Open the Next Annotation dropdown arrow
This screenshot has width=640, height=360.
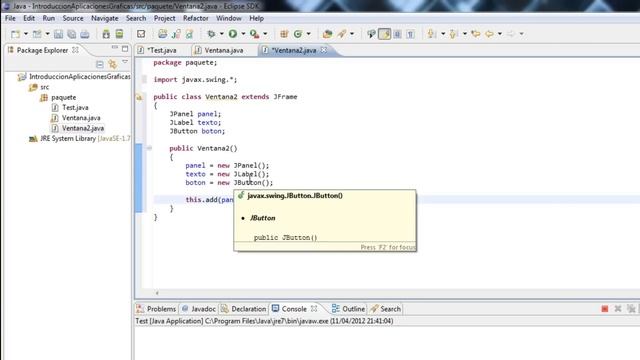coord(443,34)
